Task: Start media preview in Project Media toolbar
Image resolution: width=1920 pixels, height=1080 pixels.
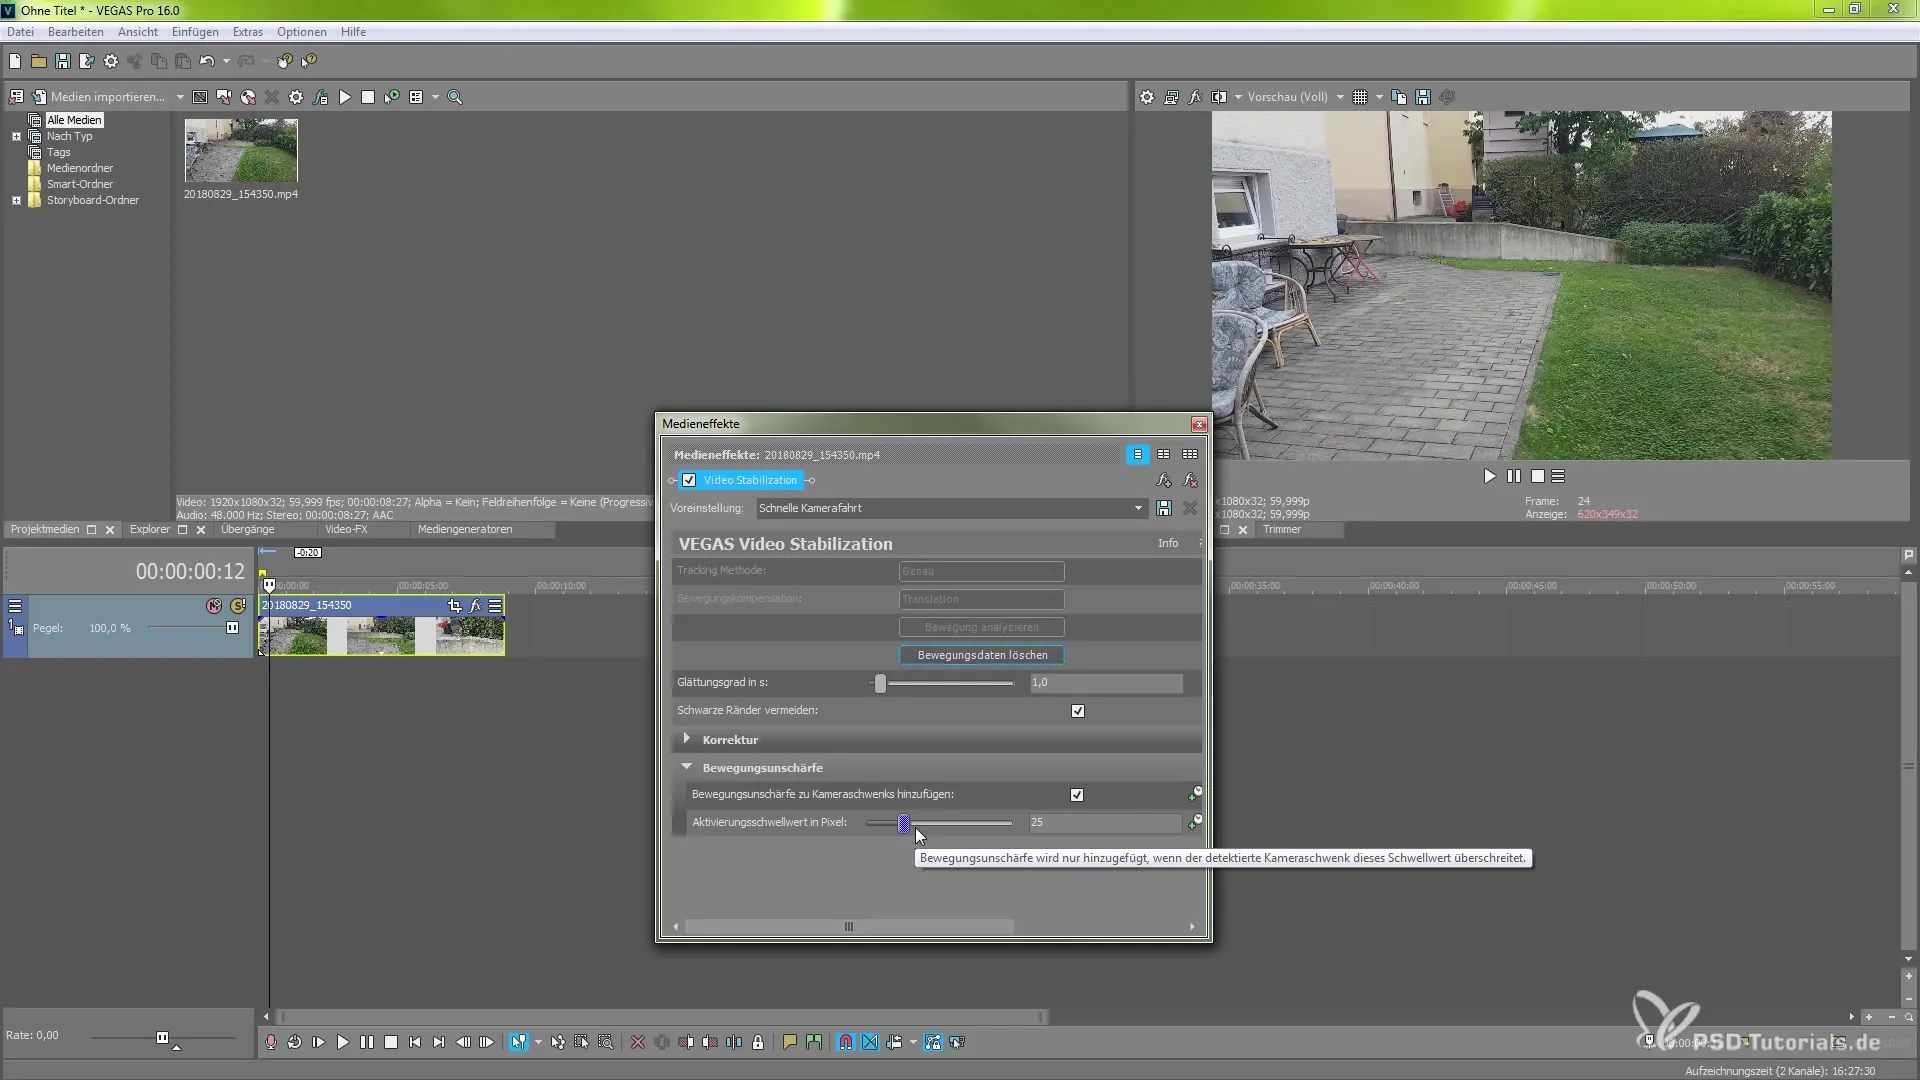Action: click(x=345, y=97)
